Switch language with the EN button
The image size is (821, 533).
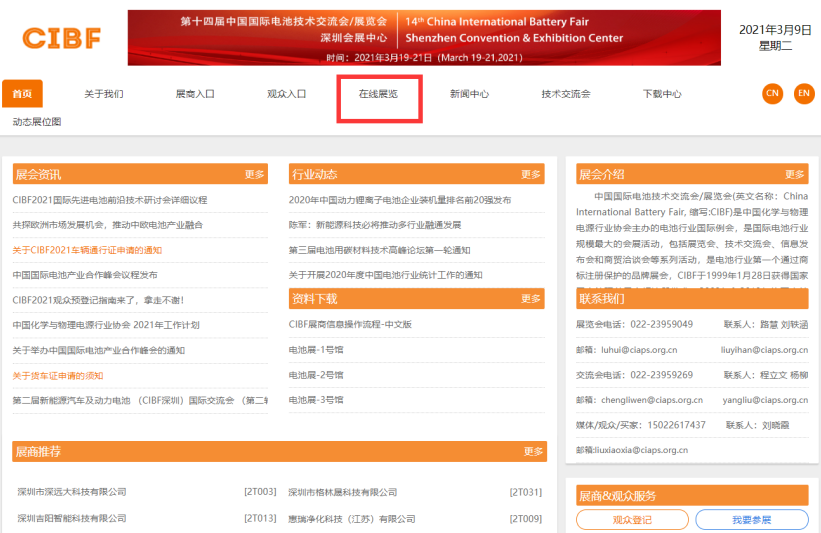(x=804, y=93)
